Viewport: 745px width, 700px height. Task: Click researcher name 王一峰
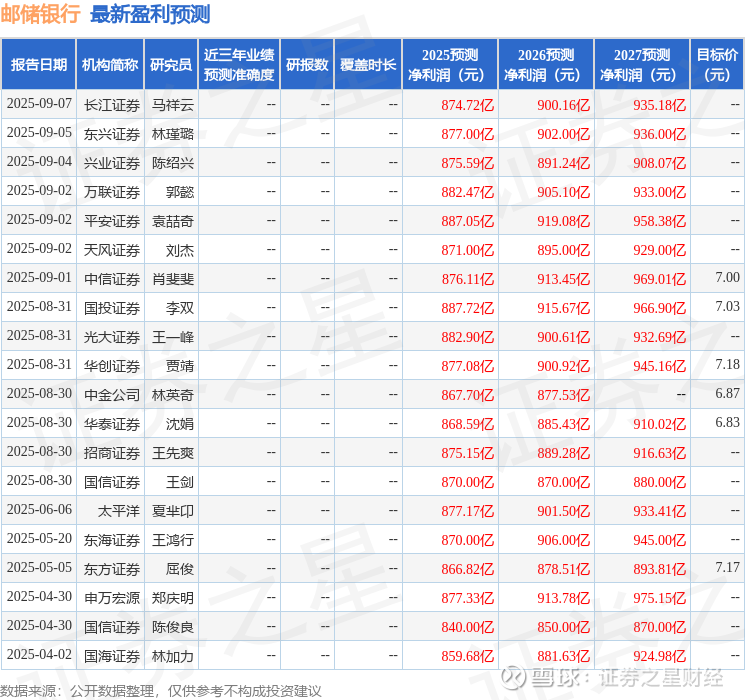click(173, 337)
